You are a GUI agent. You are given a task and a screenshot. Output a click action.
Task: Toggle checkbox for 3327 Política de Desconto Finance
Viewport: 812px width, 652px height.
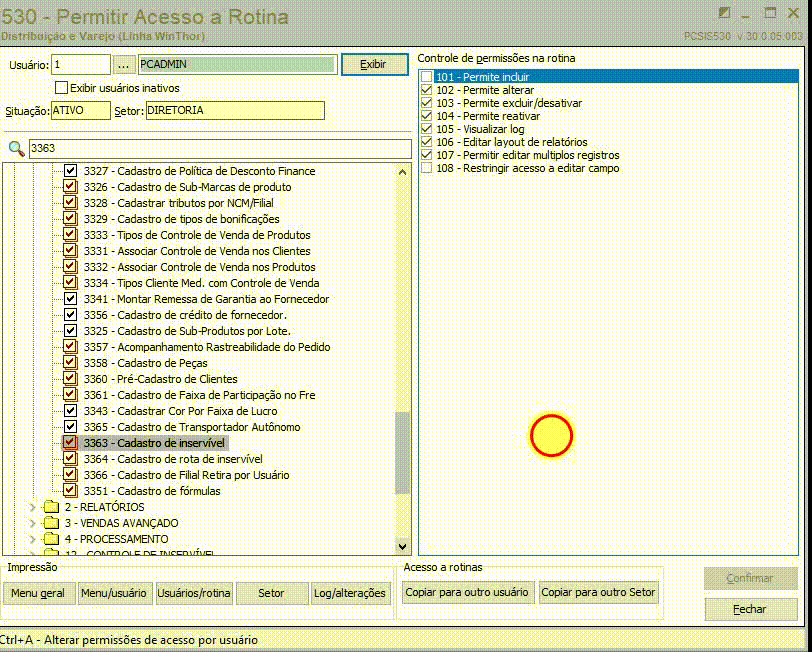pos(70,170)
